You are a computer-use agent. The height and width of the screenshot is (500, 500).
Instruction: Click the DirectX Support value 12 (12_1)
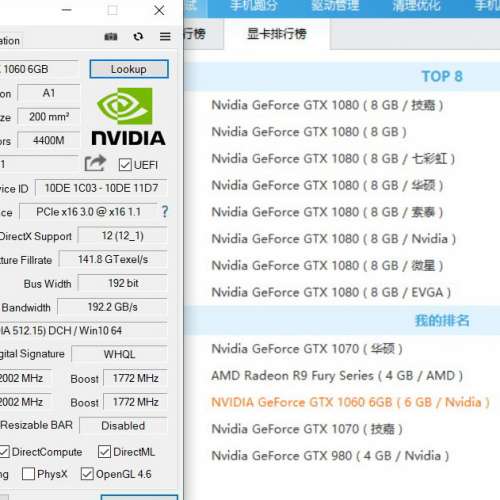[123, 236]
